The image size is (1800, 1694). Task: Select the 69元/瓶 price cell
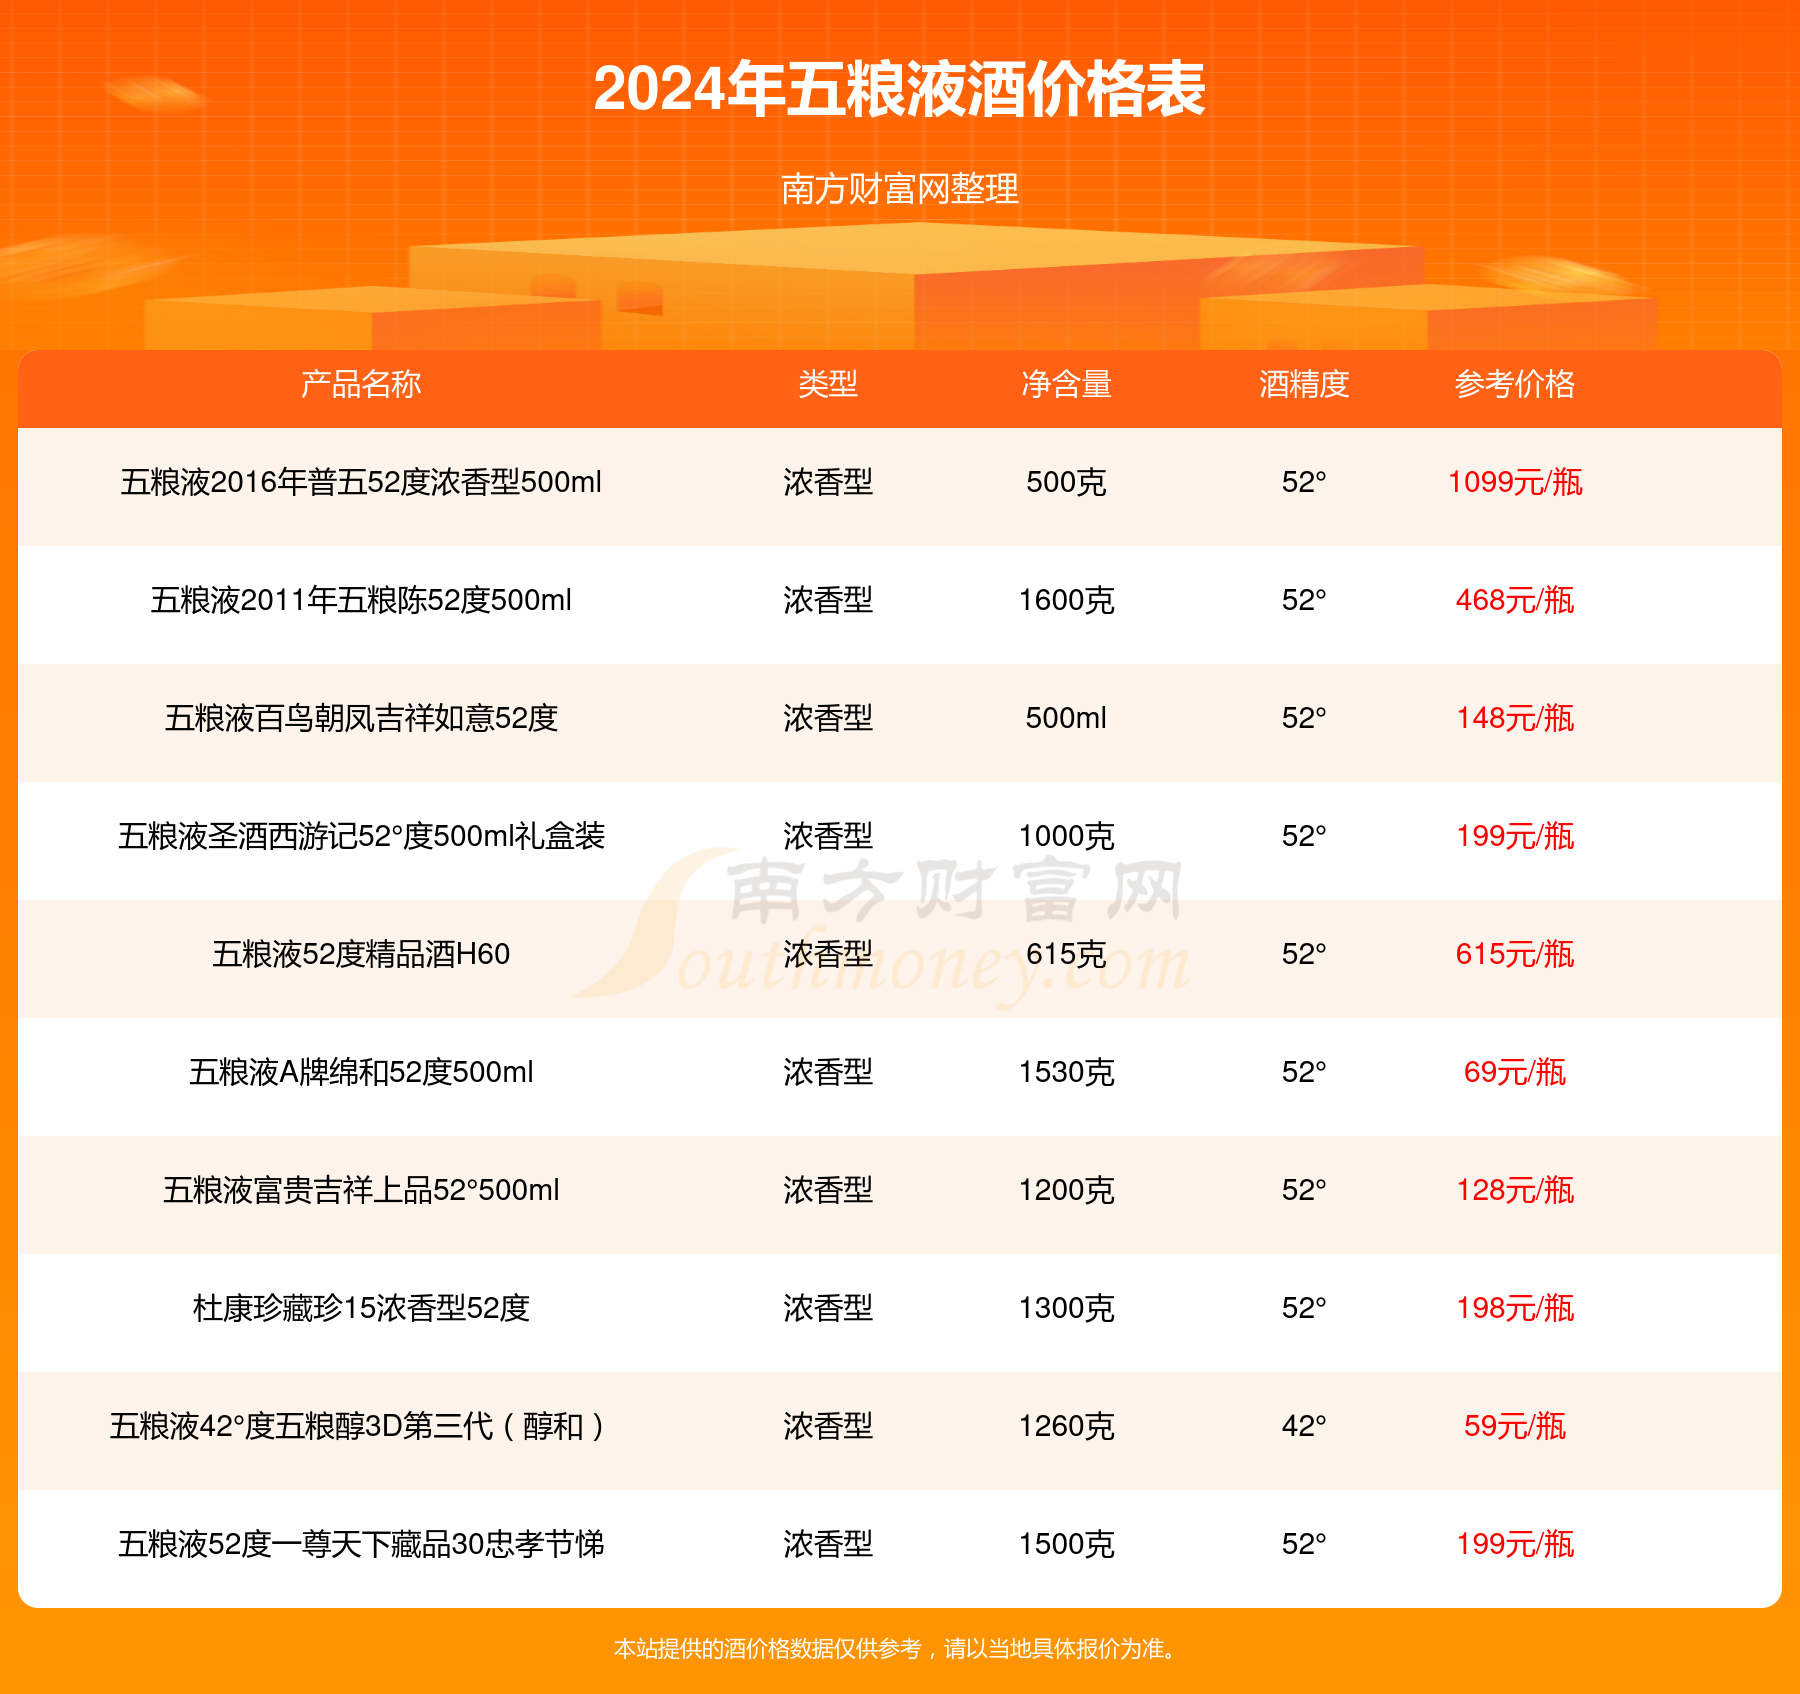point(1515,1072)
